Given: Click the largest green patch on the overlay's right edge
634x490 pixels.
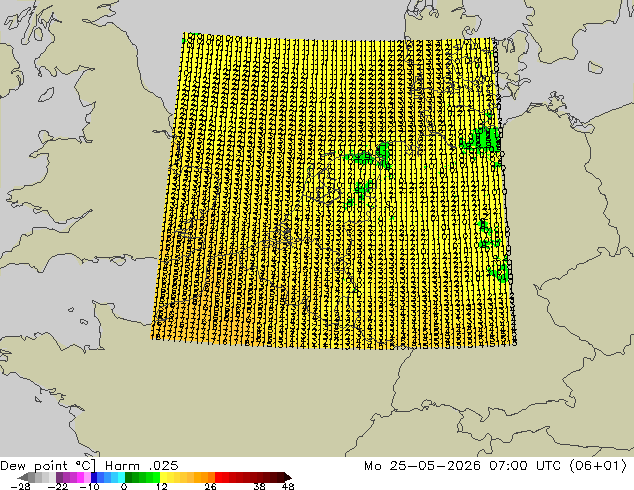Looking at the screenshot, I should coord(482,140).
